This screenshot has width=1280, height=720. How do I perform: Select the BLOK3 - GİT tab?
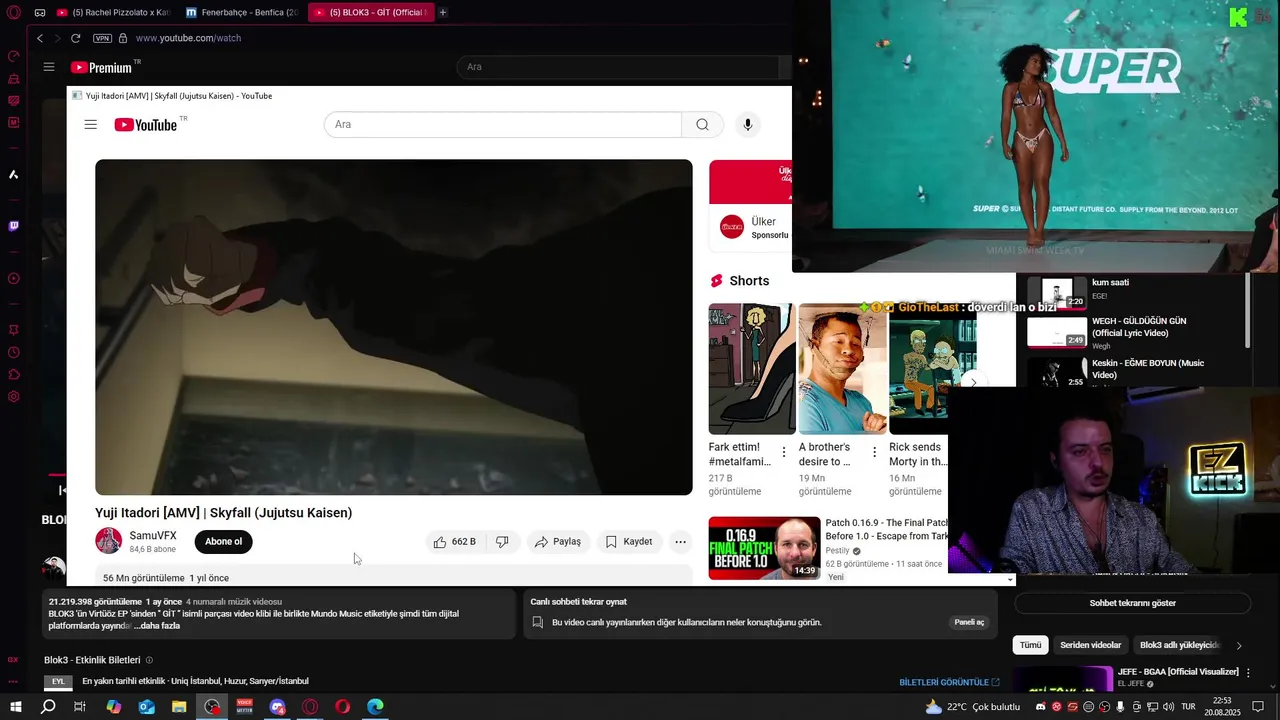[371, 12]
